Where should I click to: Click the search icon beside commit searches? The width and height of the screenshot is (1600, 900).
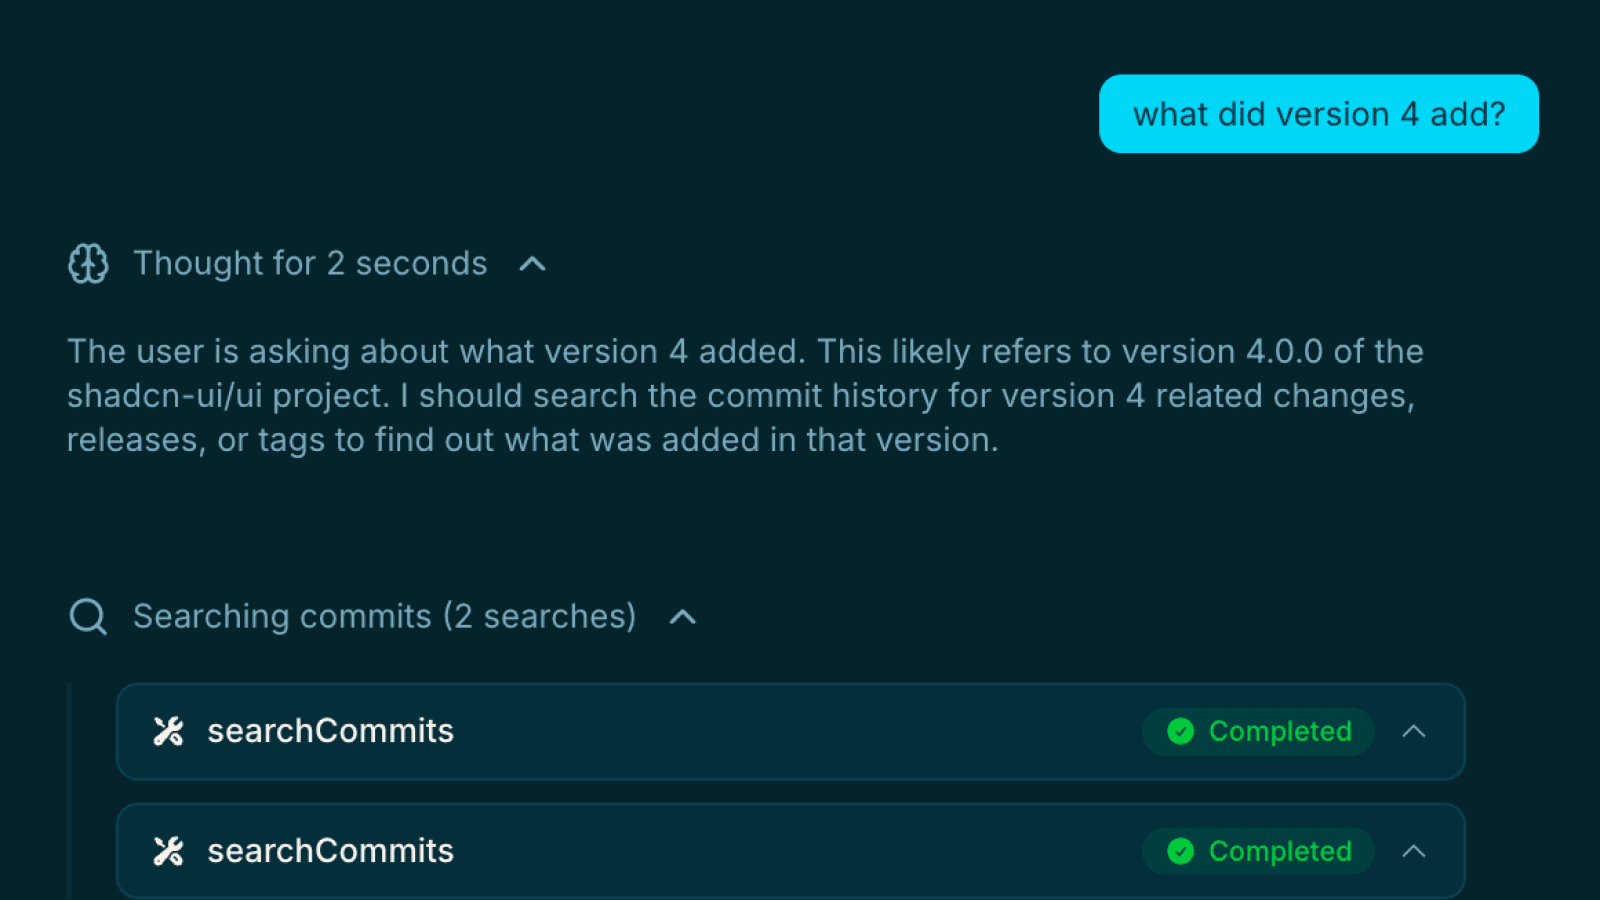[88, 616]
